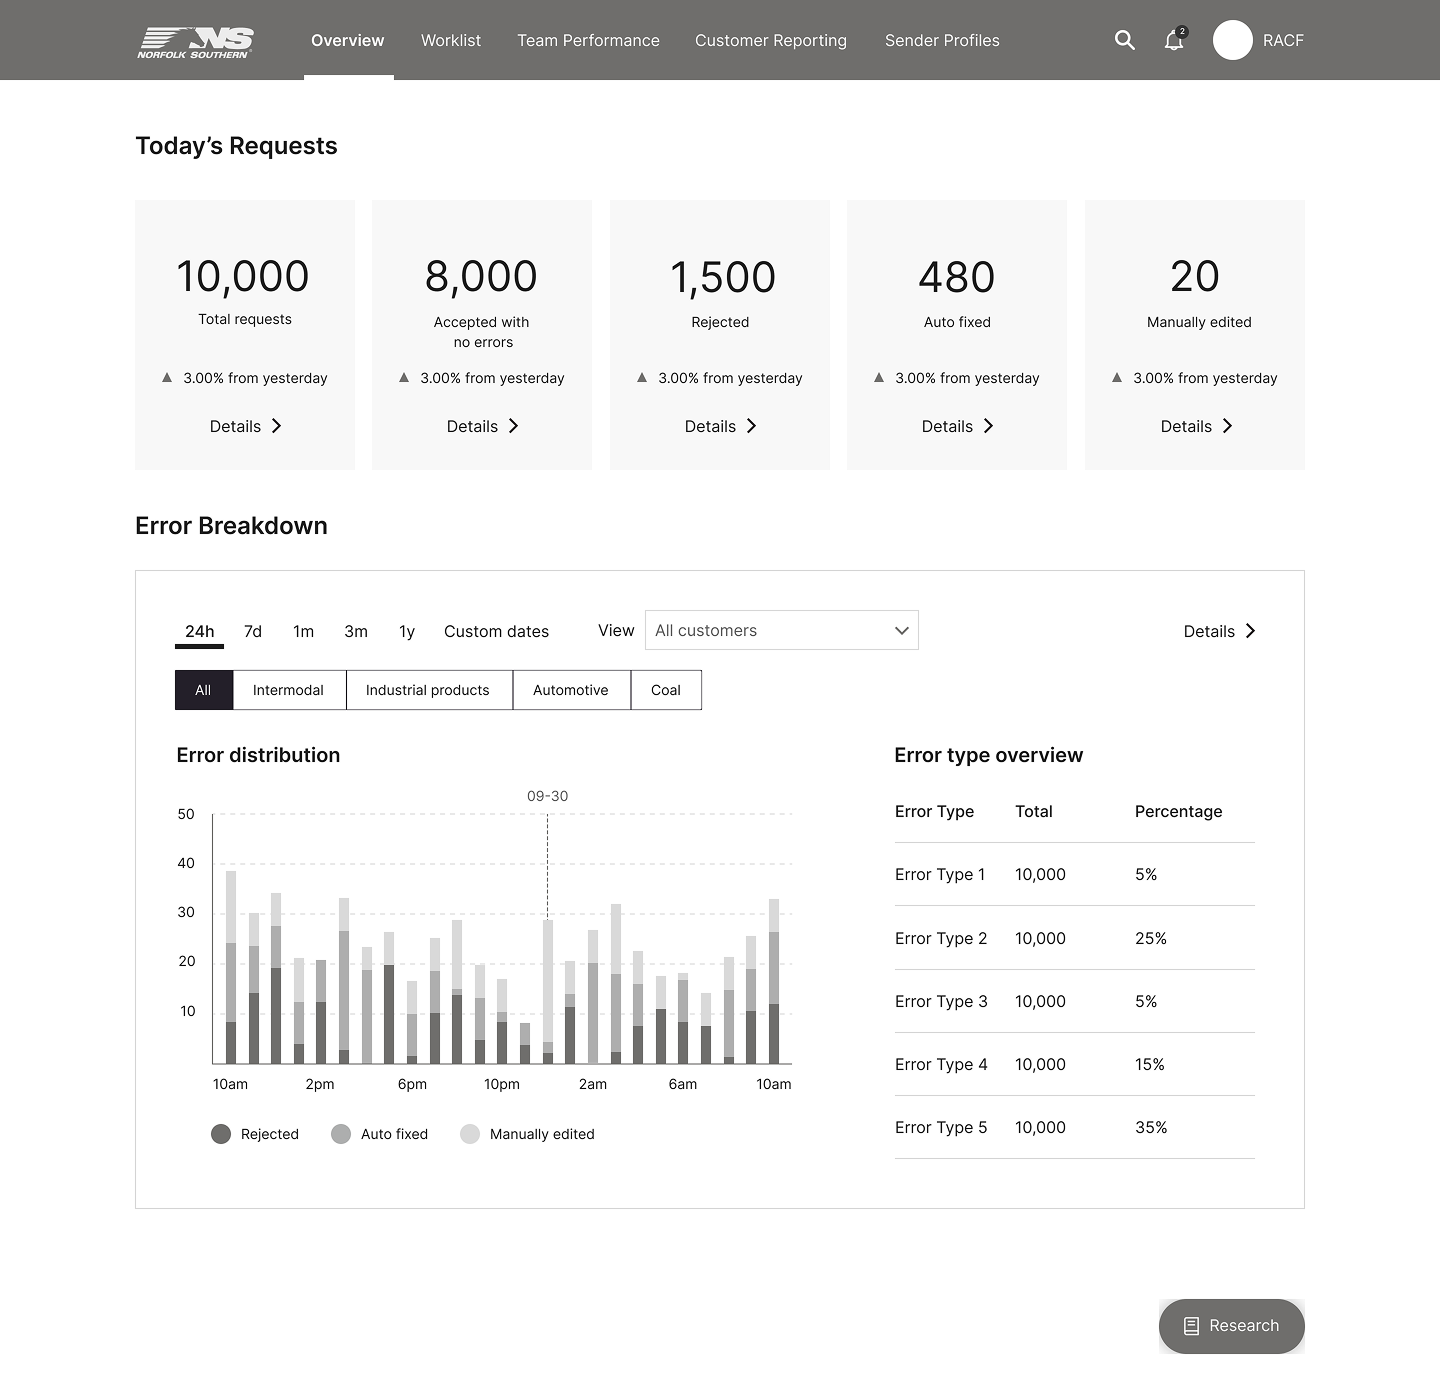Click the 20 manually edited number

point(1195,276)
